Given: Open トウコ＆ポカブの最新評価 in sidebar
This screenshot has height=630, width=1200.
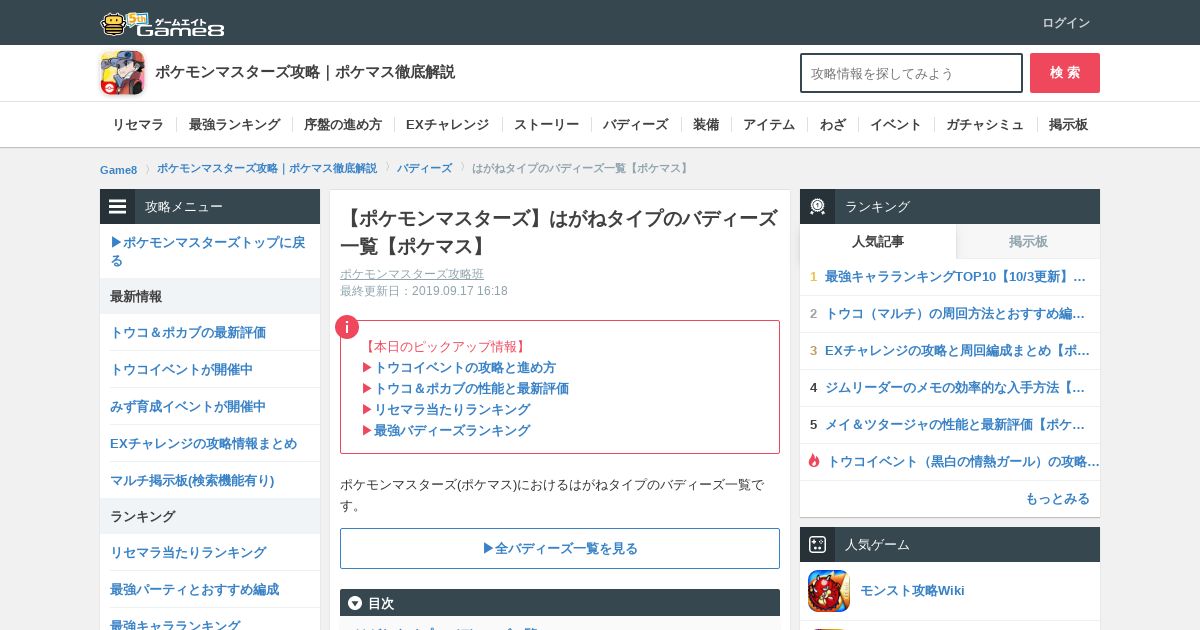Looking at the screenshot, I should (x=188, y=332).
